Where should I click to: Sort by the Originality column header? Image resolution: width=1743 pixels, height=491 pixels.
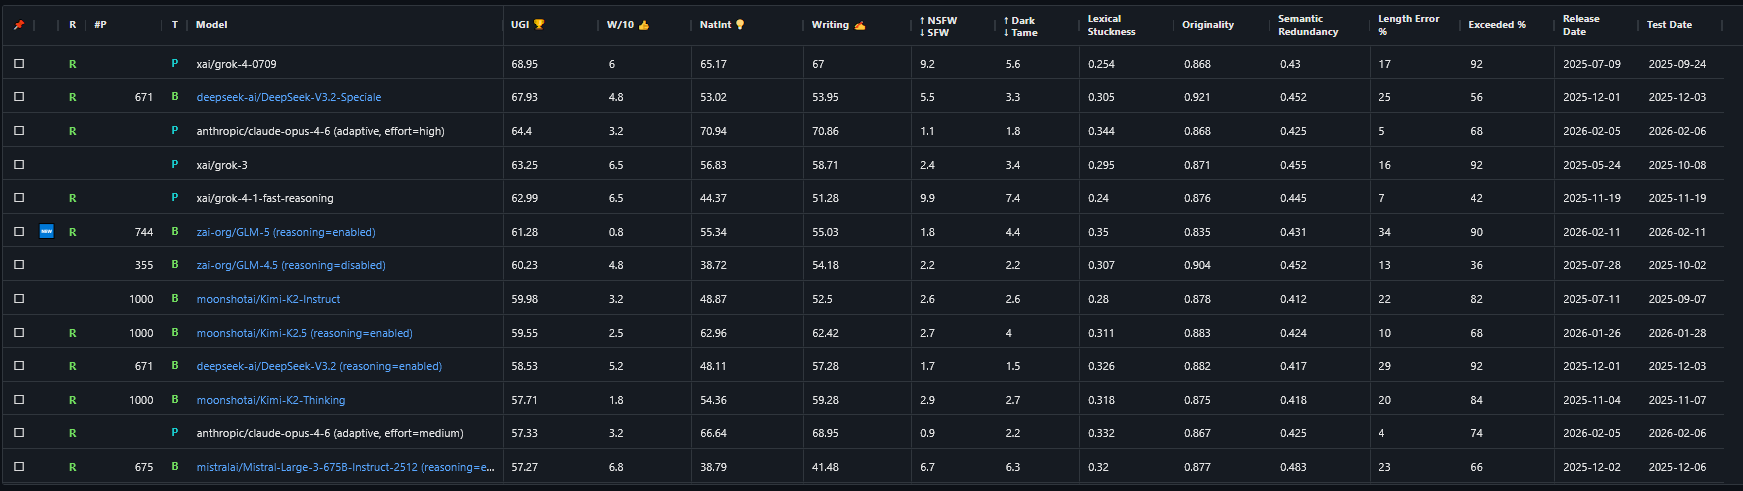pyautogui.click(x=1208, y=25)
